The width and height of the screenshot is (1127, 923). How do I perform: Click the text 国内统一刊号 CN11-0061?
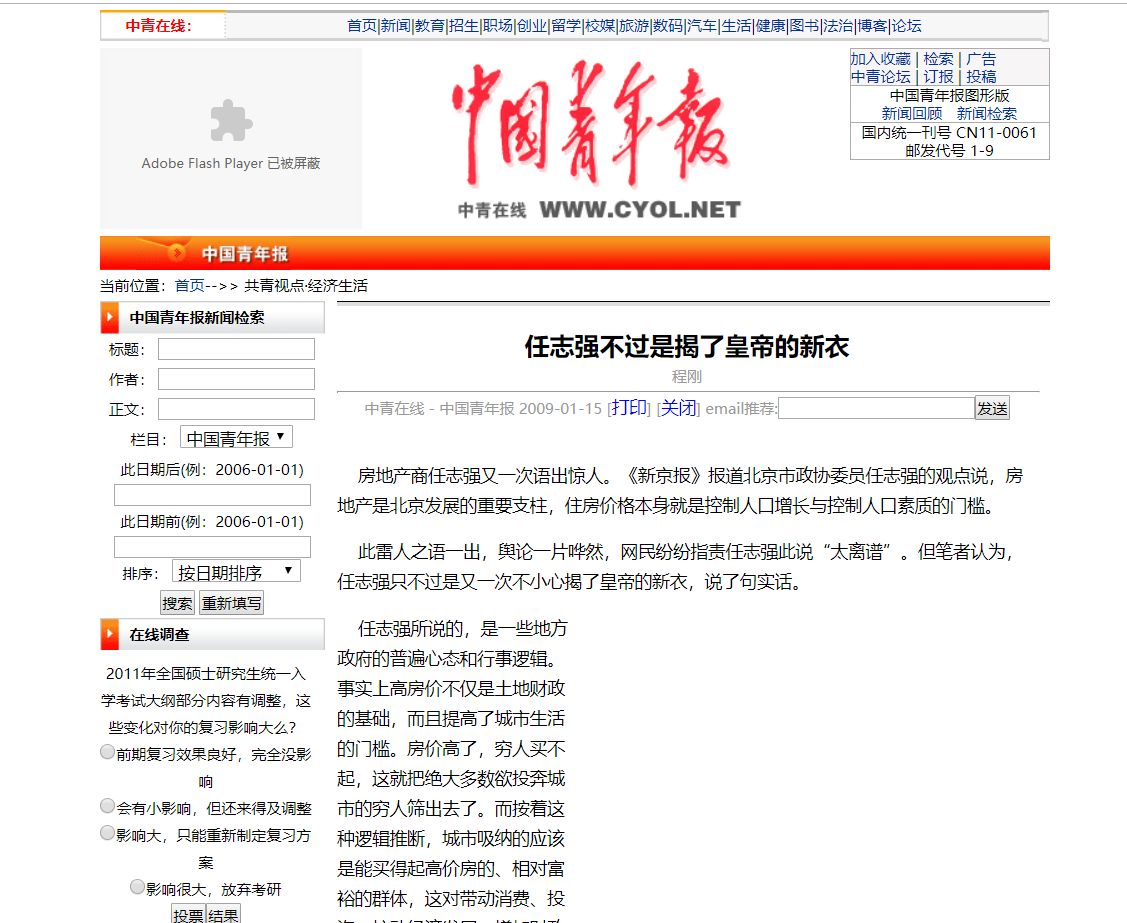tap(949, 132)
